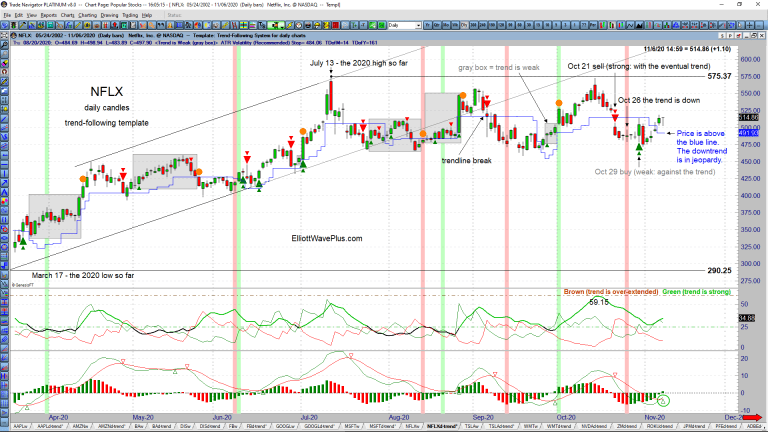
Task: Click the line drawing tool in sidebar
Action: point(4,118)
